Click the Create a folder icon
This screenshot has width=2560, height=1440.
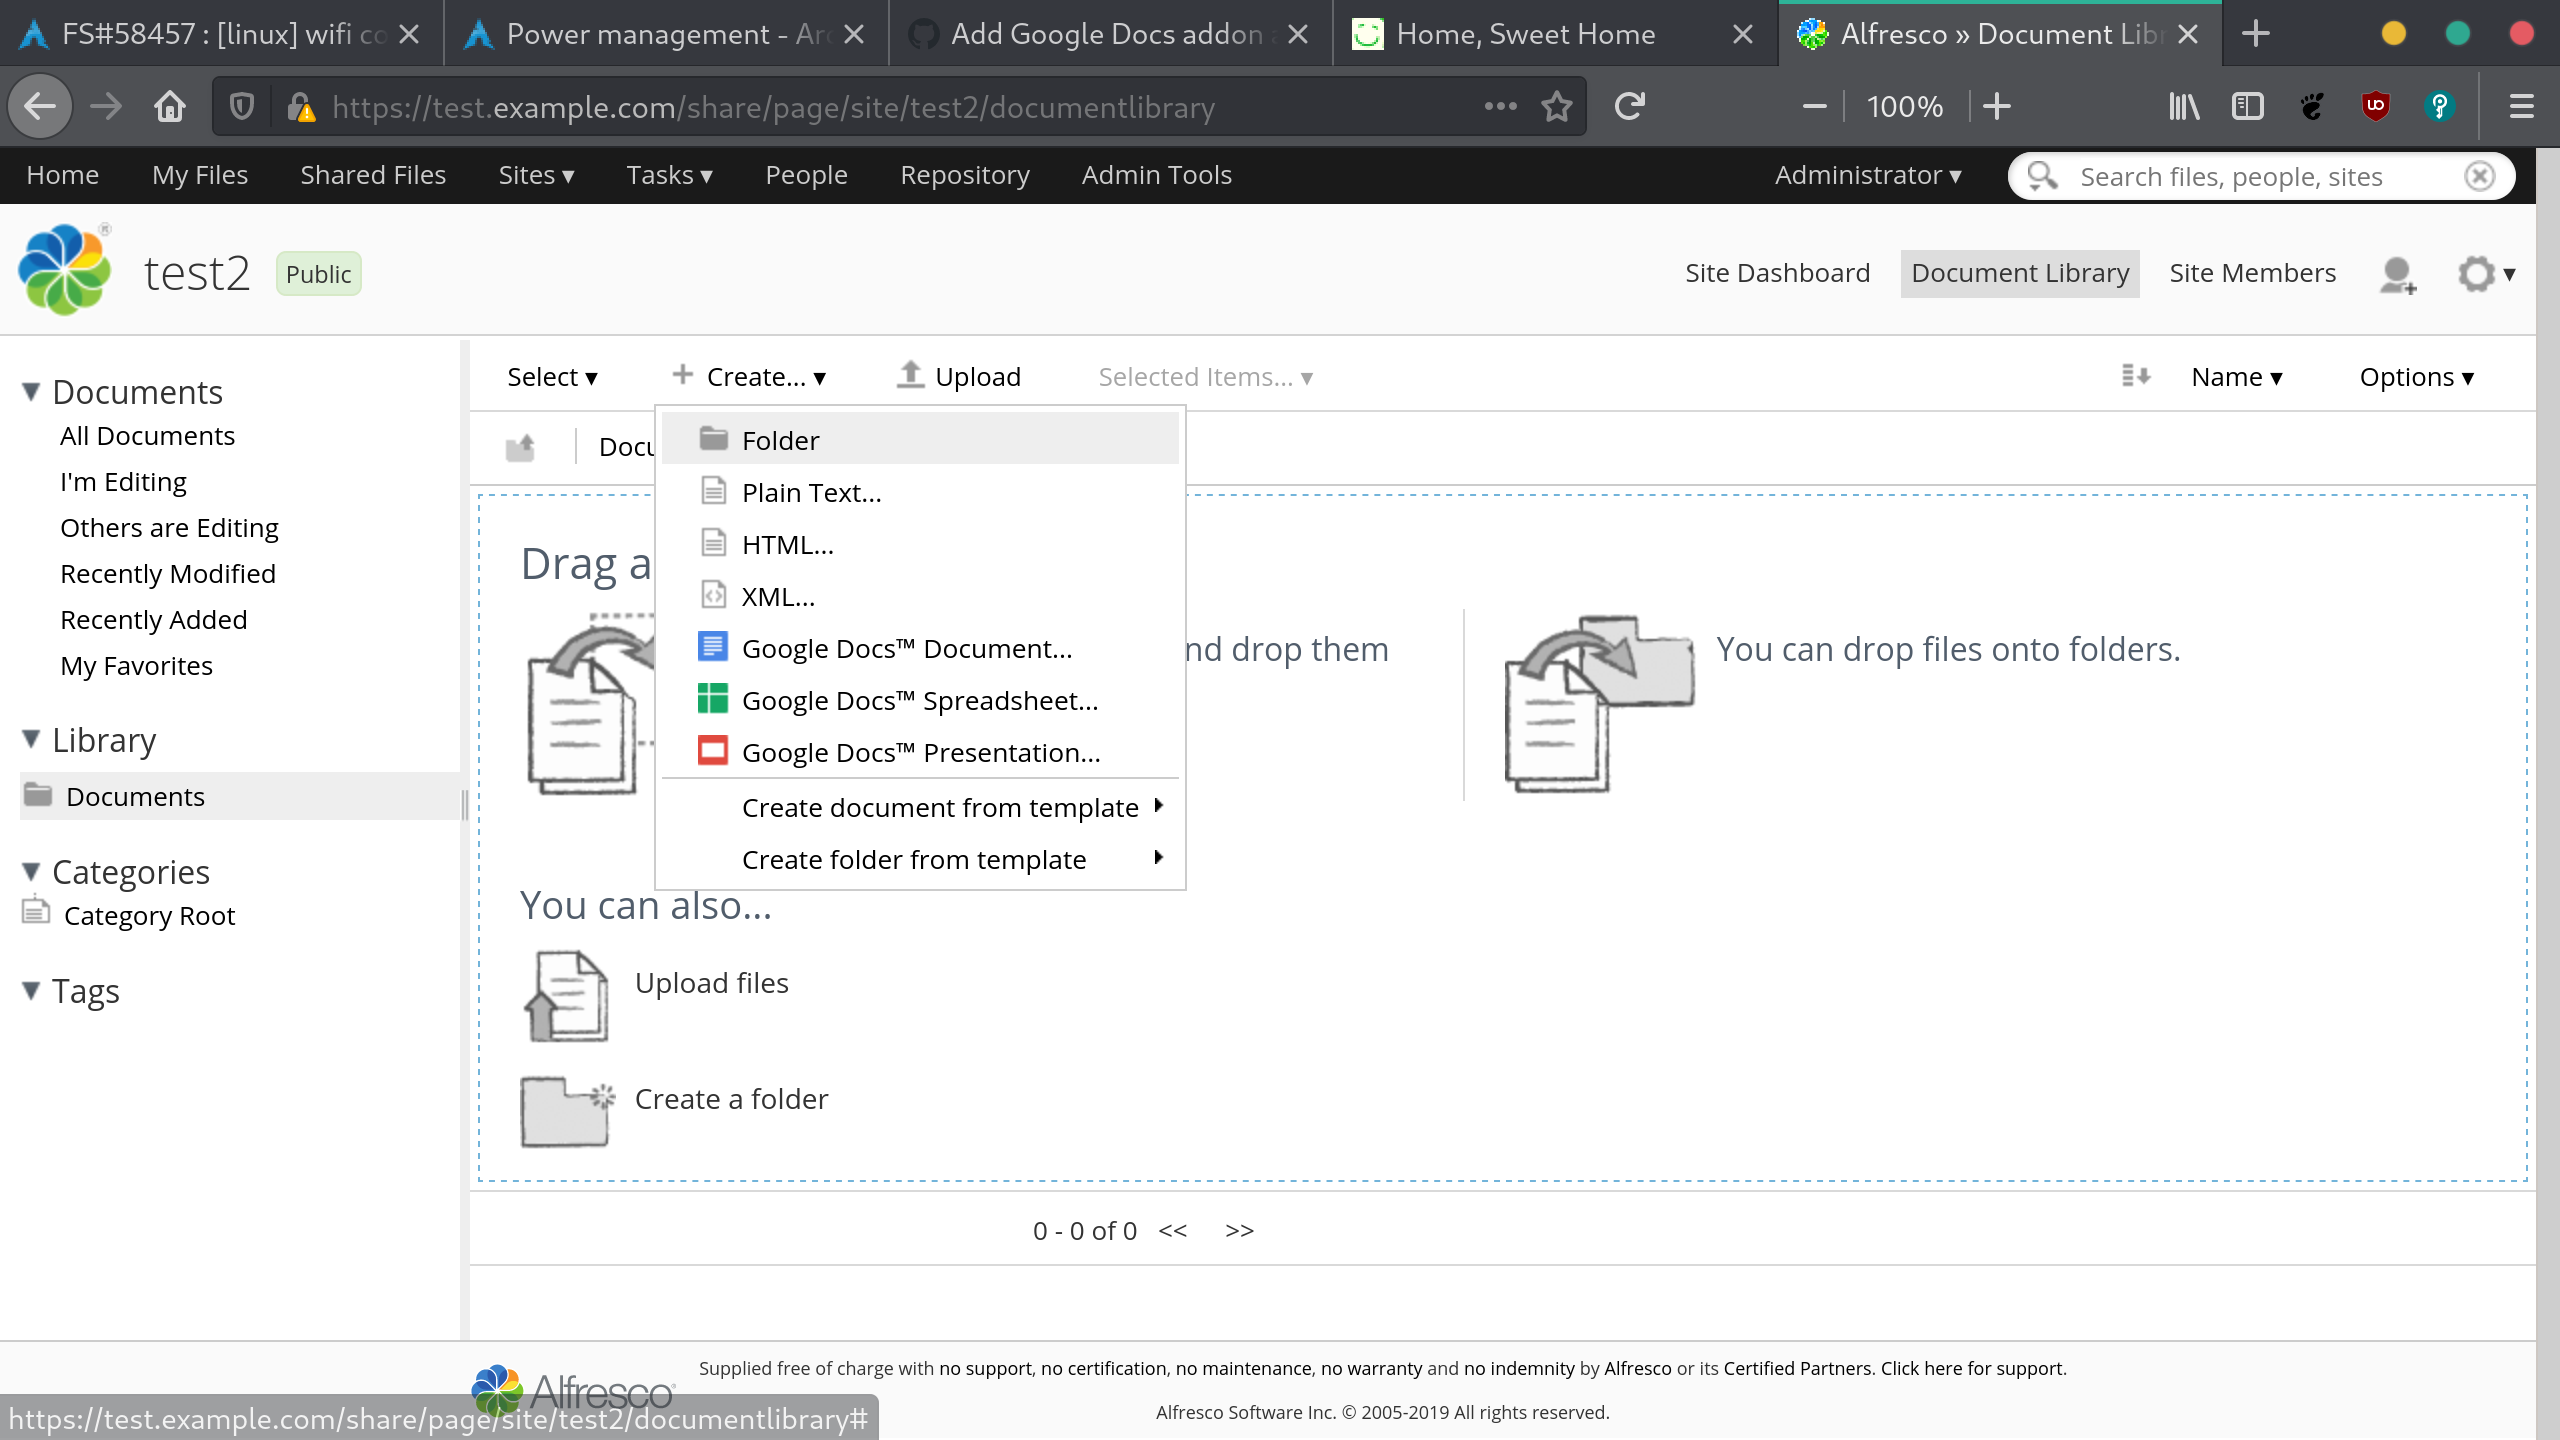coord(565,1110)
